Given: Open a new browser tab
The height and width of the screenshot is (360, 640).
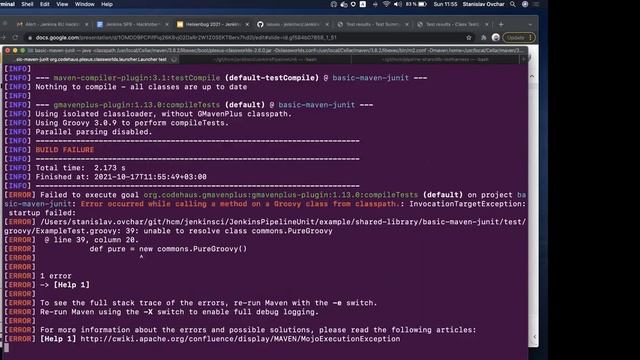Looking at the screenshot, I should pyautogui.click(x=501, y=24).
